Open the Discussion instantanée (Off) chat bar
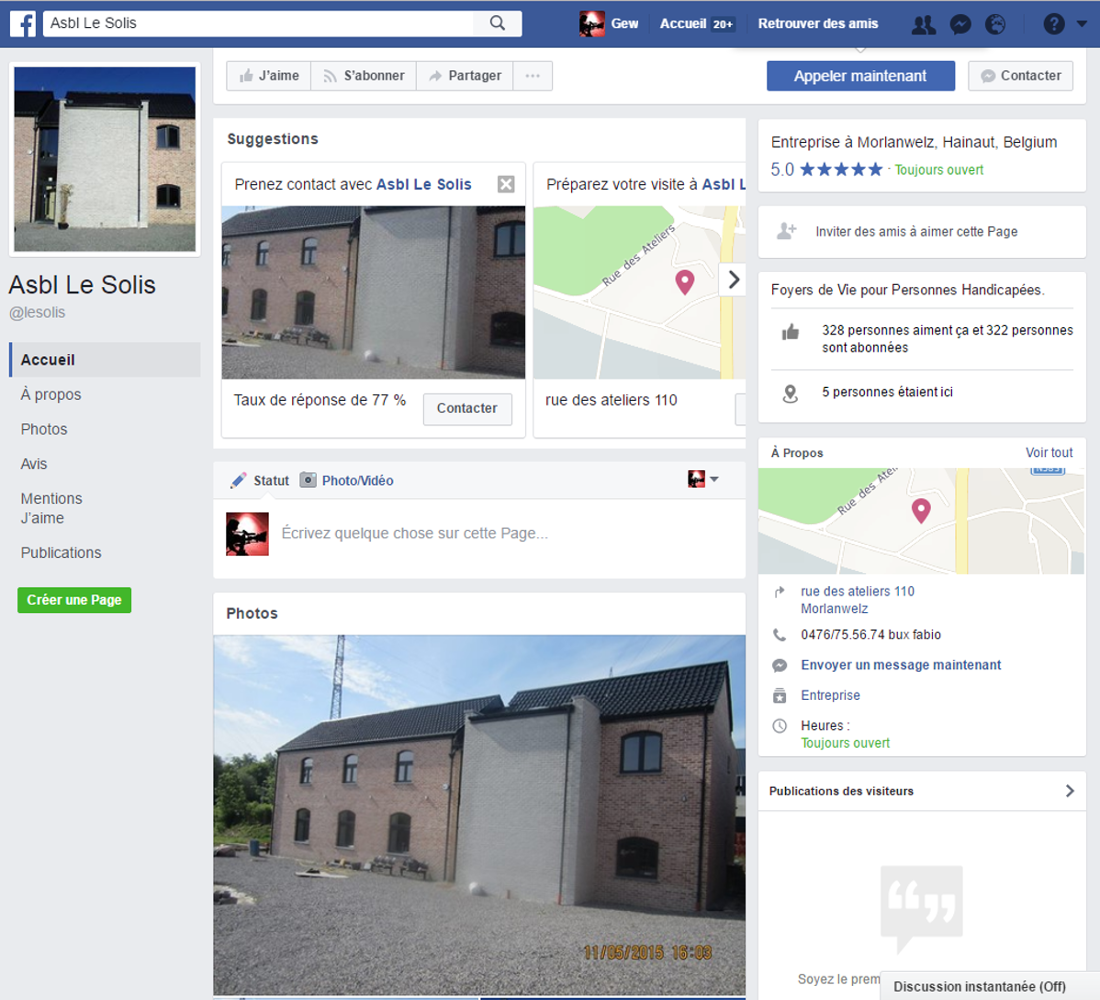Viewport: 1100px width, 1000px height. [989, 986]
